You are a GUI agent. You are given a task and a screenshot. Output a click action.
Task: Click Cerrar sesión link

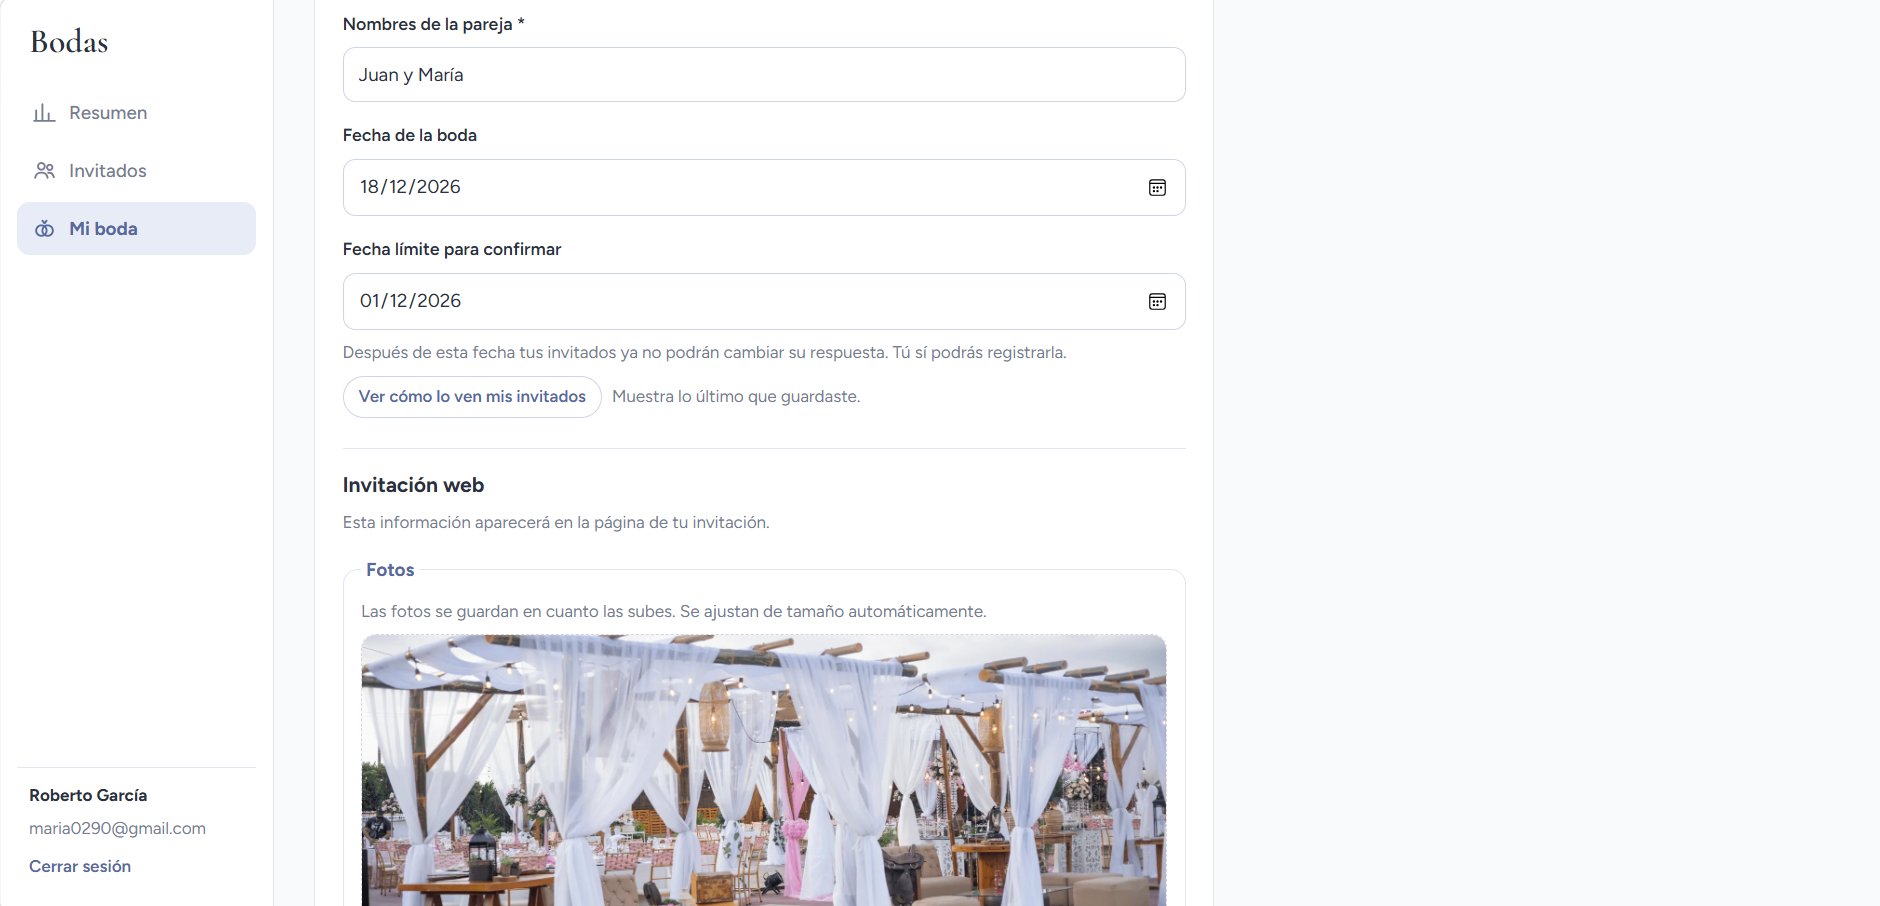80,866
